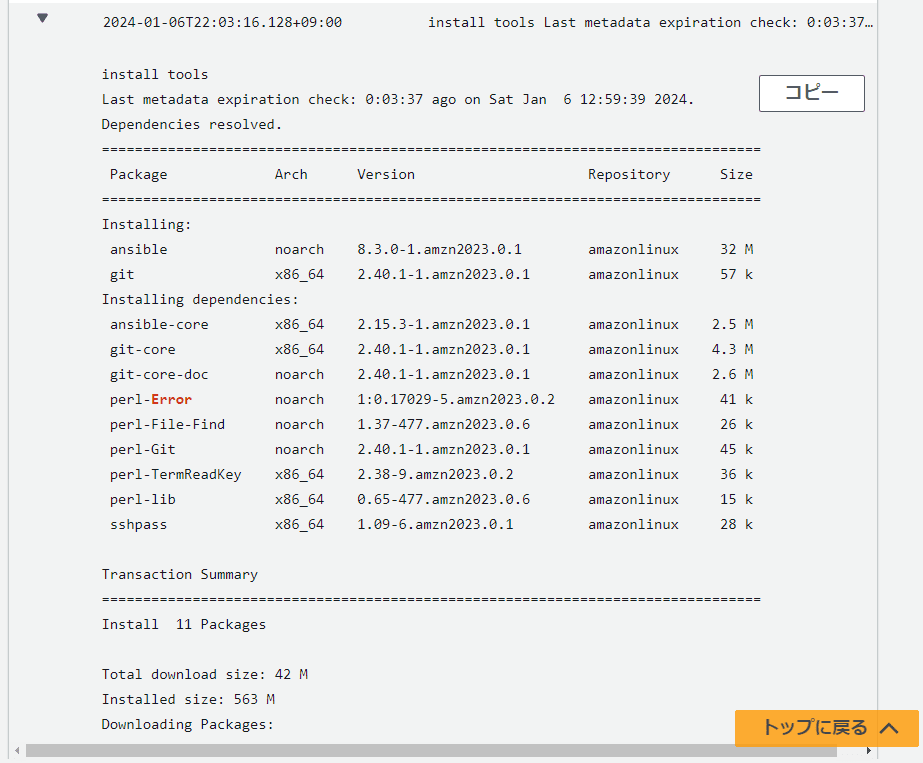Click the 'install tools' log line

(x=155, y=75)
